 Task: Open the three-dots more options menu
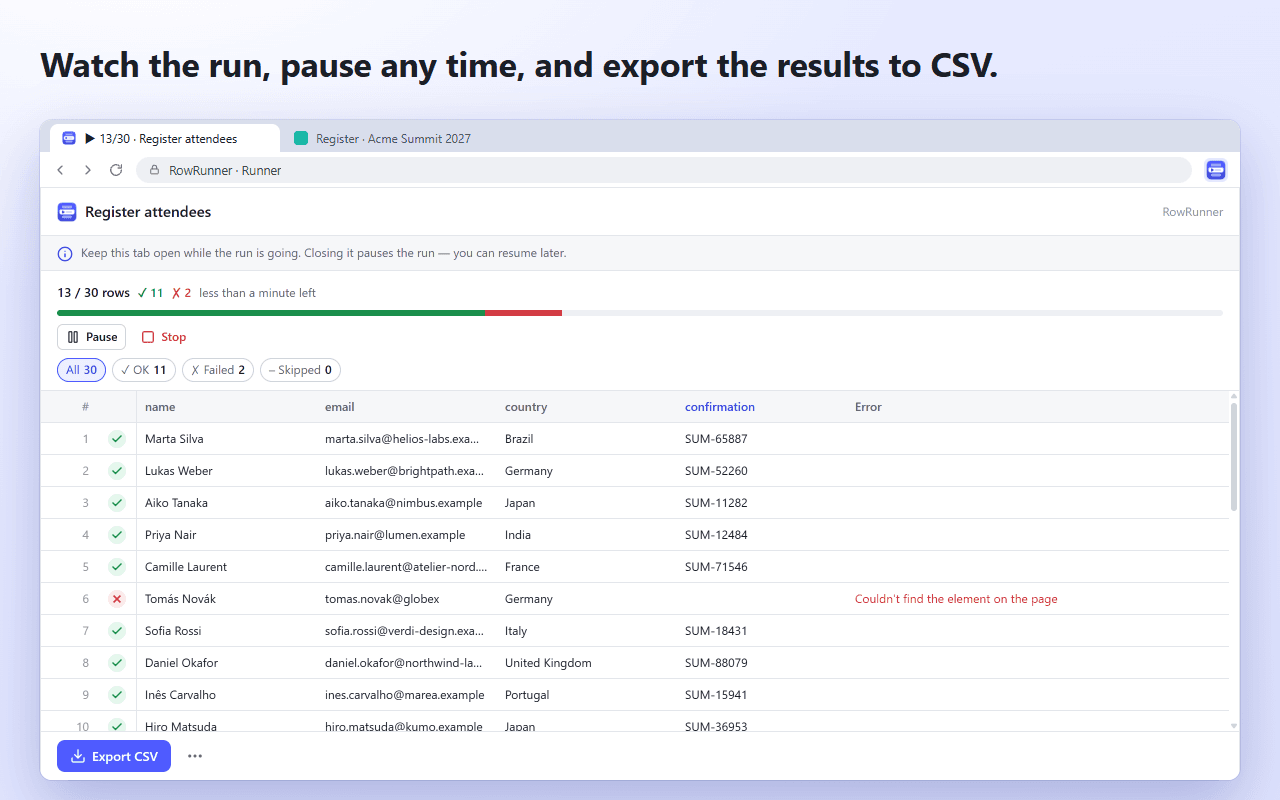click(x=195, y=756)
